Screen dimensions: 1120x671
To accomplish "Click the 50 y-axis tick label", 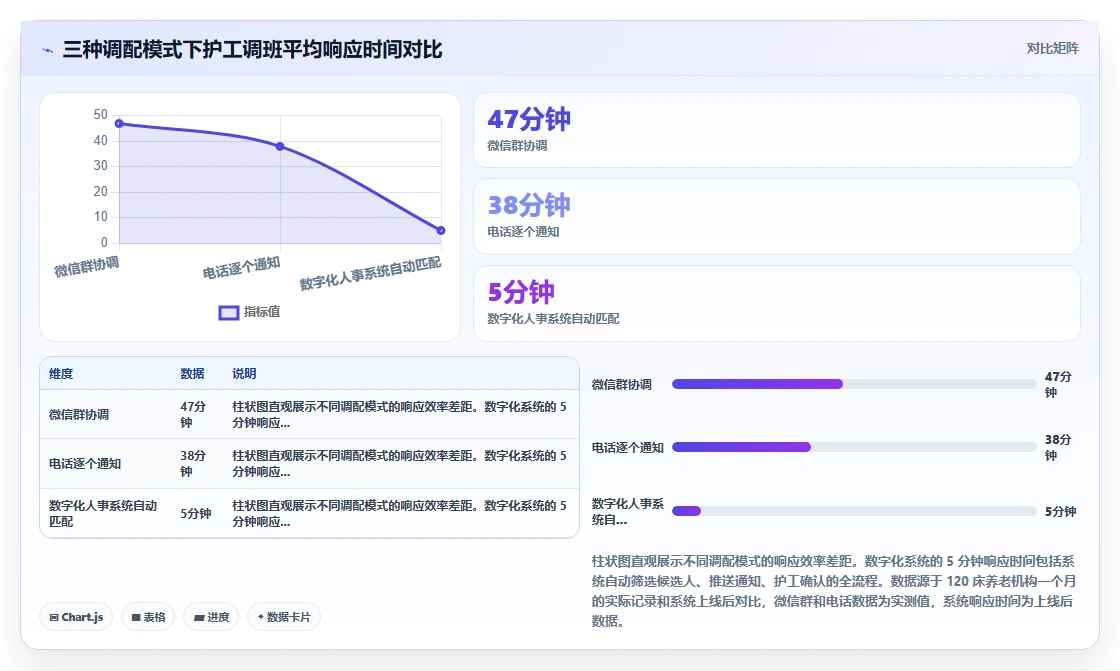I will [100, 114].
